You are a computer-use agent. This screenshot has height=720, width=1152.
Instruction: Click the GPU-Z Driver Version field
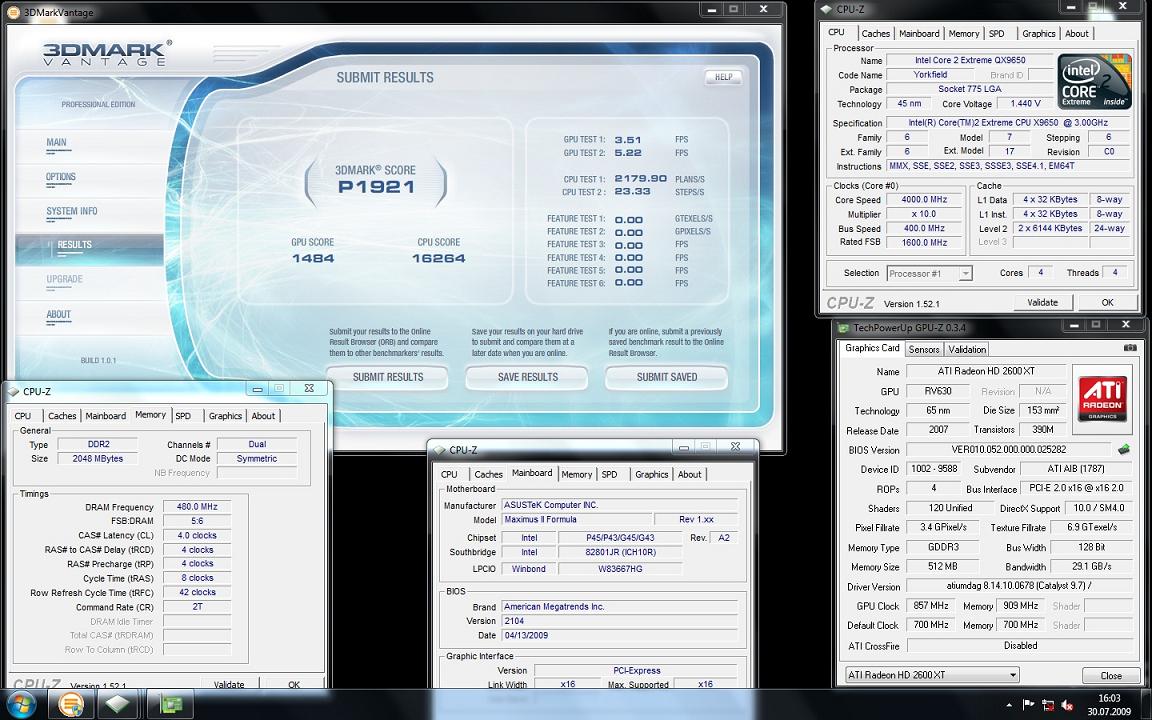1020,586
